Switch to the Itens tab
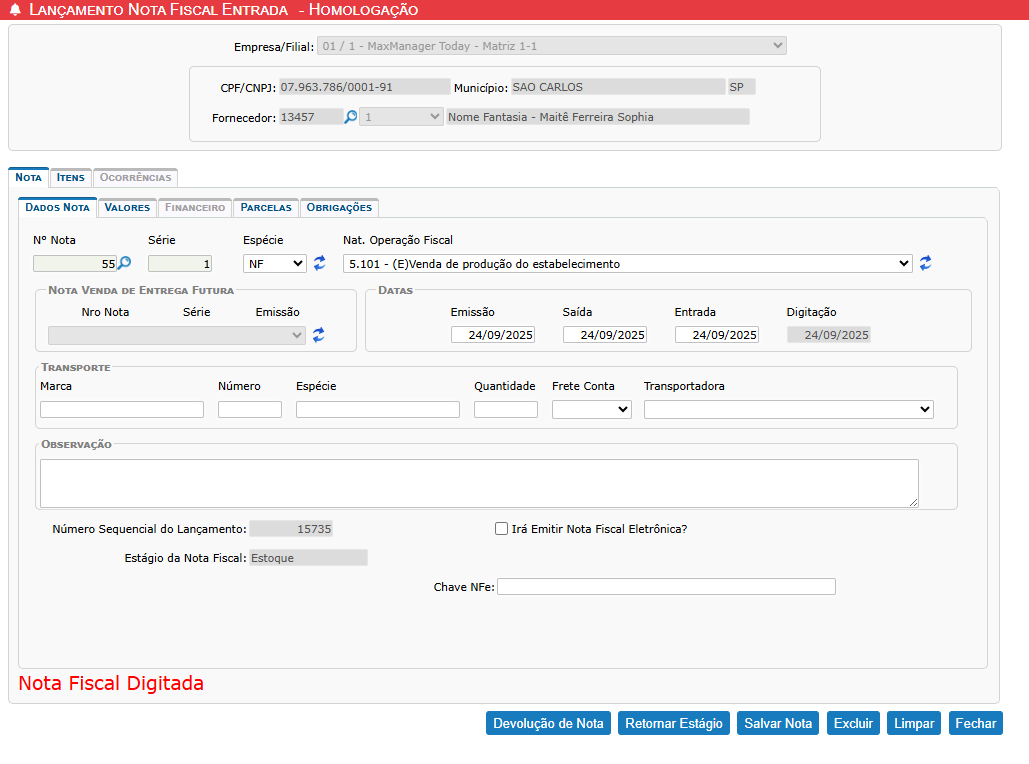 click(71, 178)
